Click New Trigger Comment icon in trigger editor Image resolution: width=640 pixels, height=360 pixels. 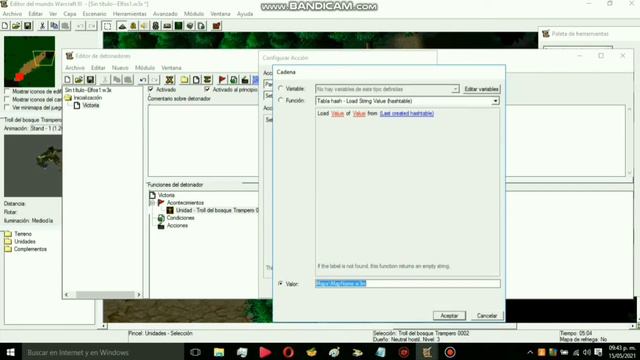point(207,80)
